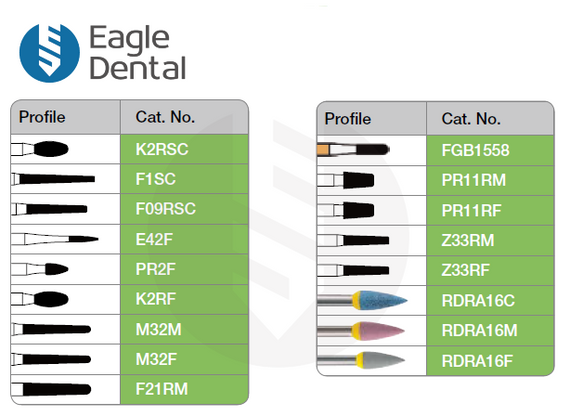Select the F1SC long taper bur profile
Image resolution: width=570 pixels, height=416 pixels.
click(x=53, y=179)
